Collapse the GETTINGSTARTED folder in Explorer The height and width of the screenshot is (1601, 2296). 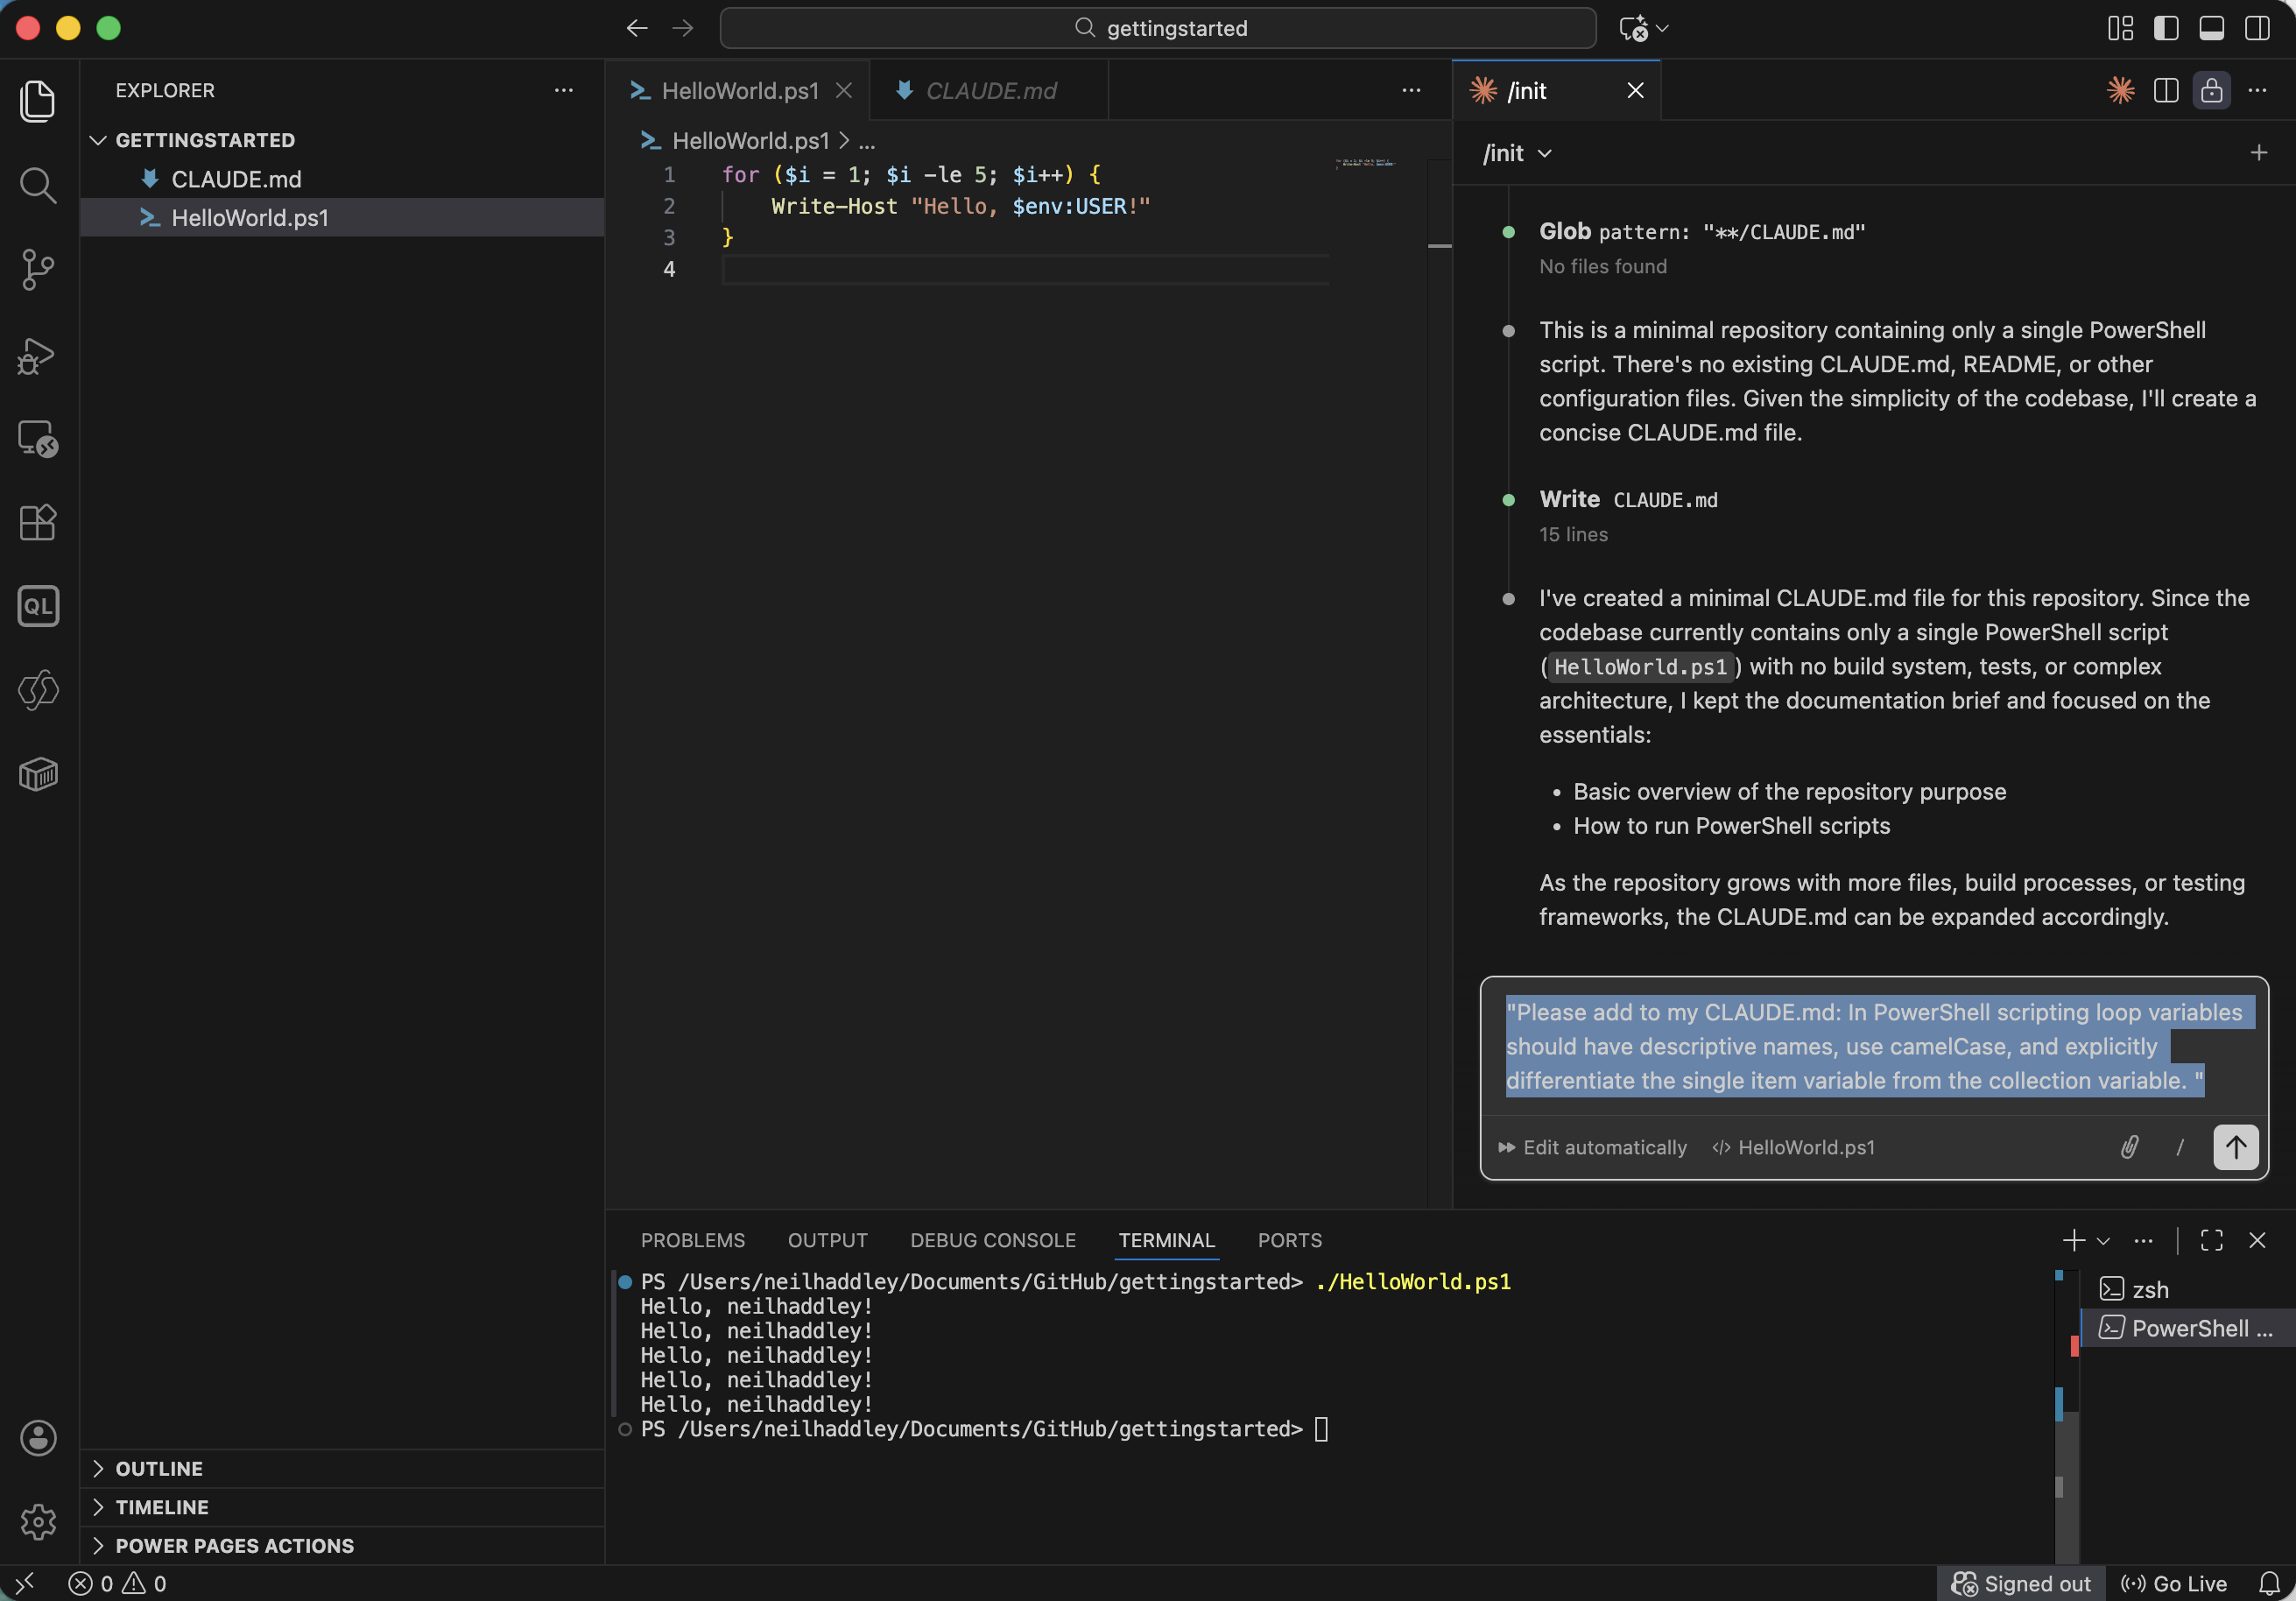(98, 140)
